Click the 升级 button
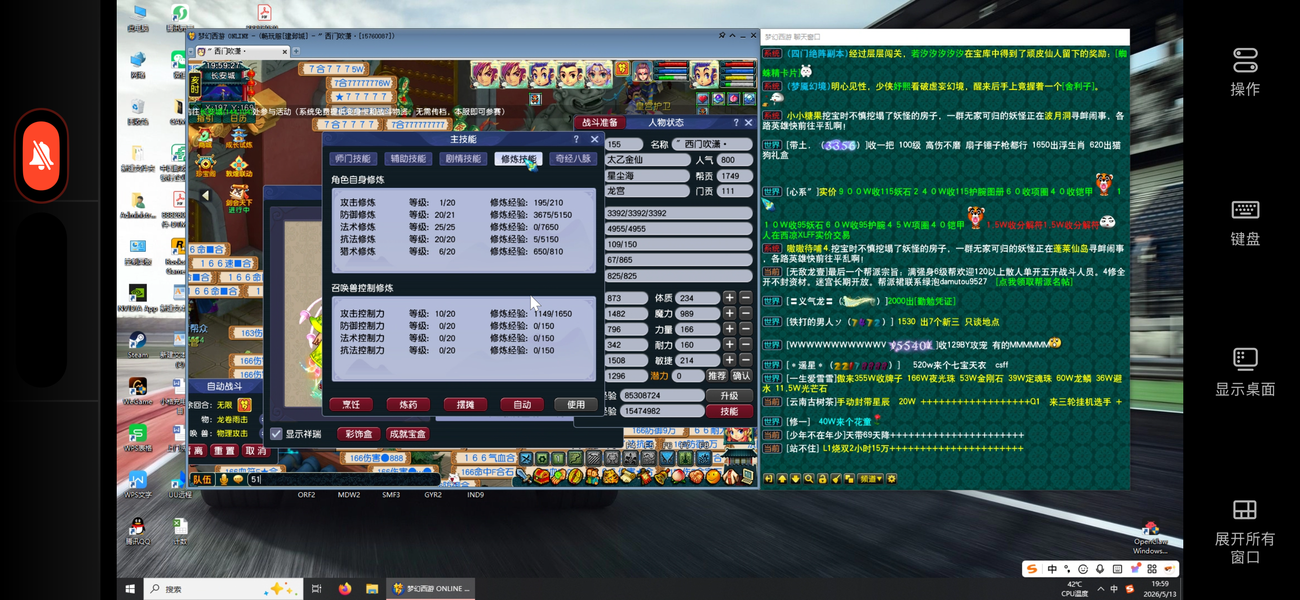This screenshot has width=1300, height=600. coord(729,396)
